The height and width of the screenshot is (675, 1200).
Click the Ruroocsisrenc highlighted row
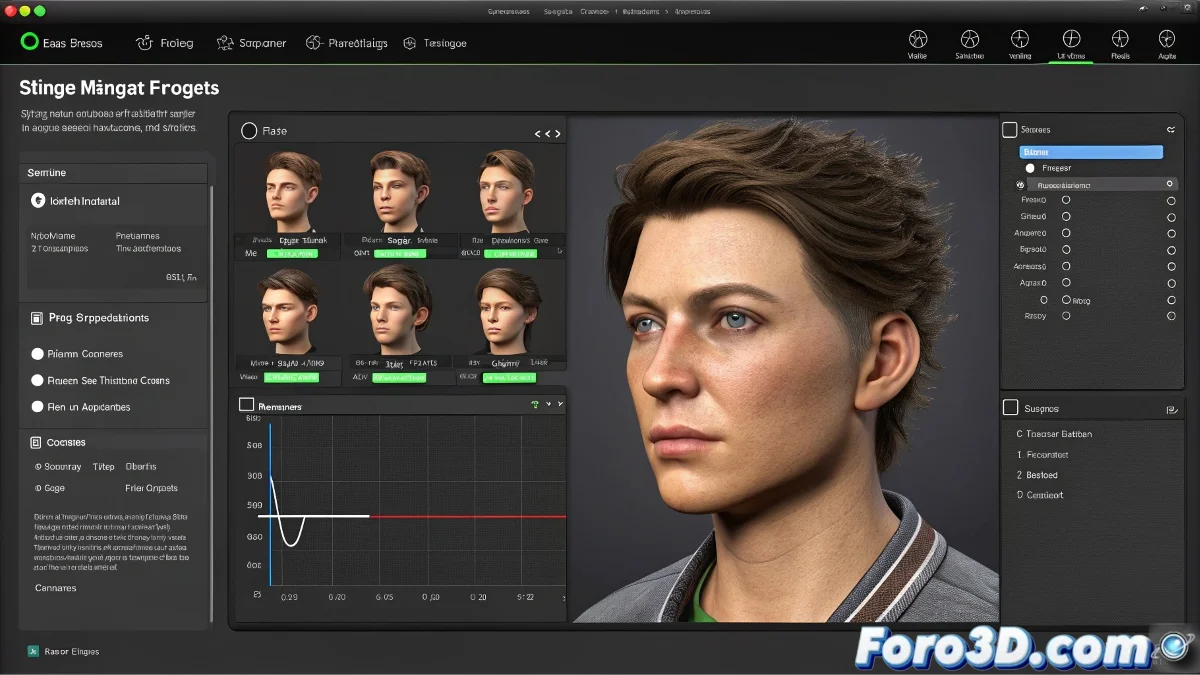[1102, 185]
